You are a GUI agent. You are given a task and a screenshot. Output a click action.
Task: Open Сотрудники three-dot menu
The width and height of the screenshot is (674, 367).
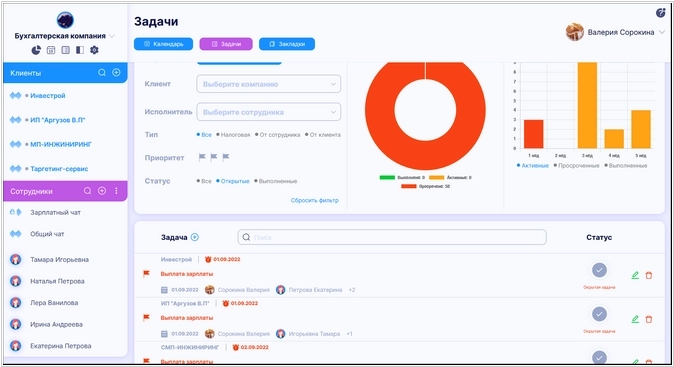pyautogui.click(x=116, y=191)
